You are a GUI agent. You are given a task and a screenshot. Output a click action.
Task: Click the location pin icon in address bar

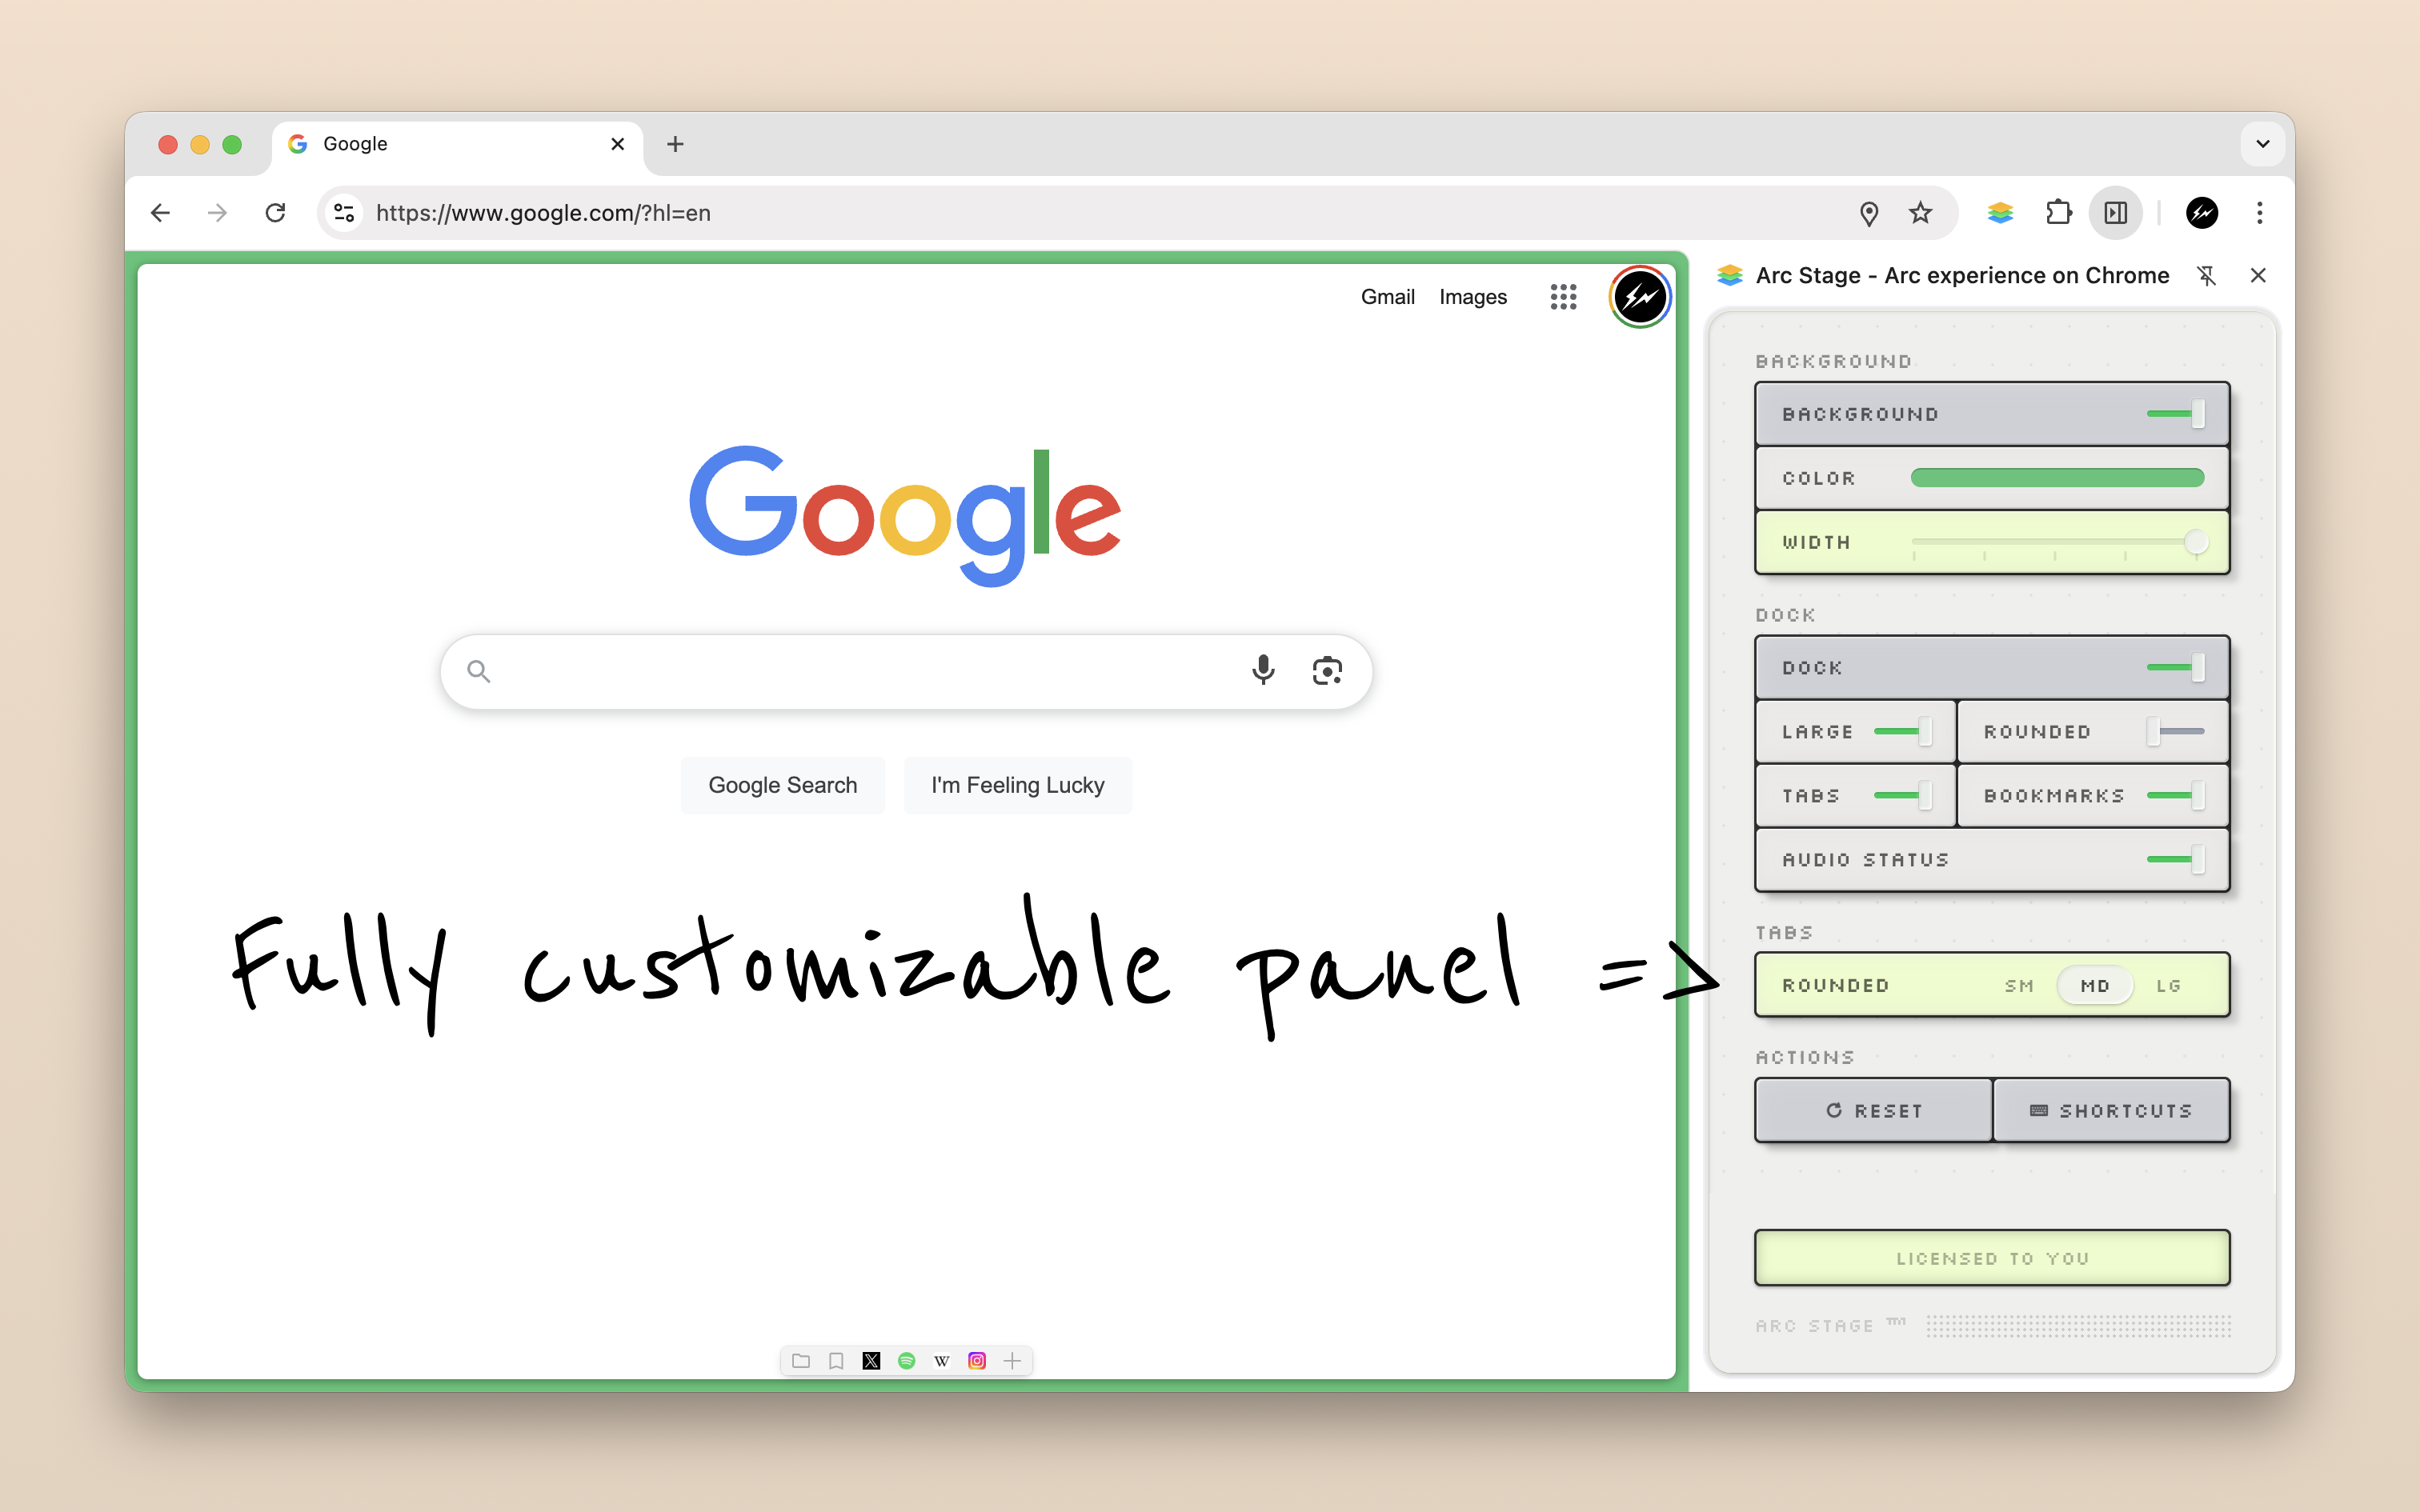pyautogui.click(x=1868, y=213)
